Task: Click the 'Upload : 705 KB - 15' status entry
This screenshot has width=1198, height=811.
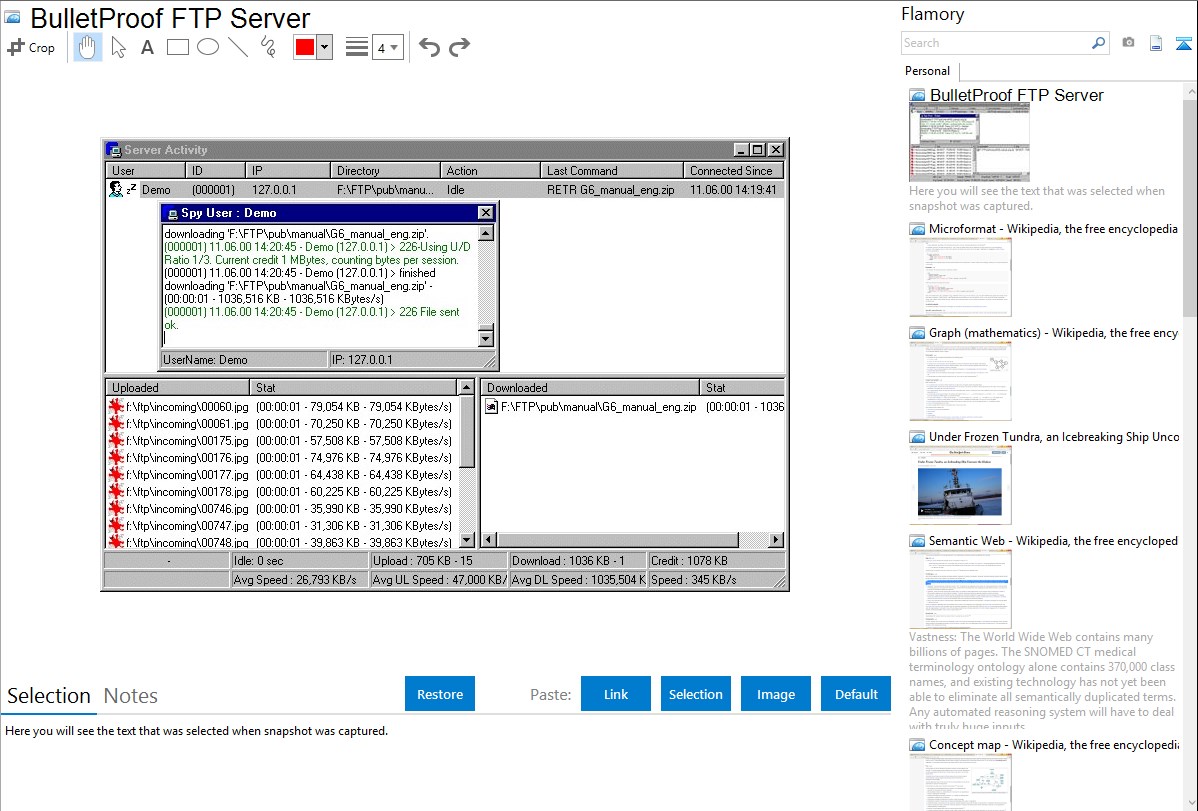Action: point(439,561)
